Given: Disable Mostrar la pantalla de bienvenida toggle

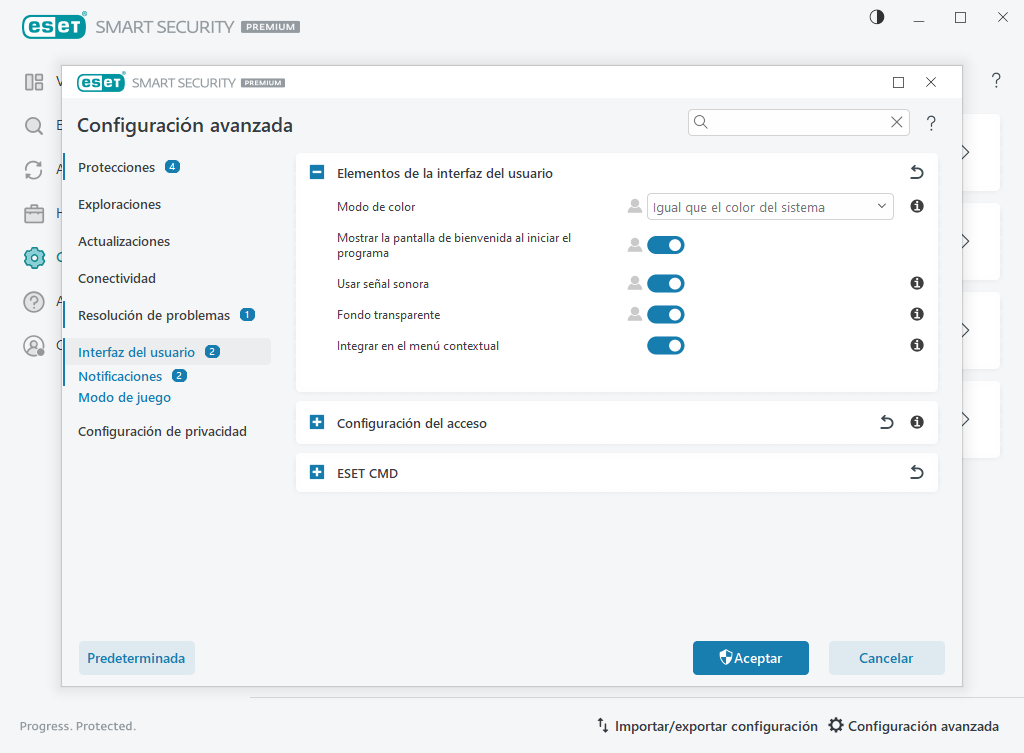Looking at the screenshot, I should click(x=665, y=245).
